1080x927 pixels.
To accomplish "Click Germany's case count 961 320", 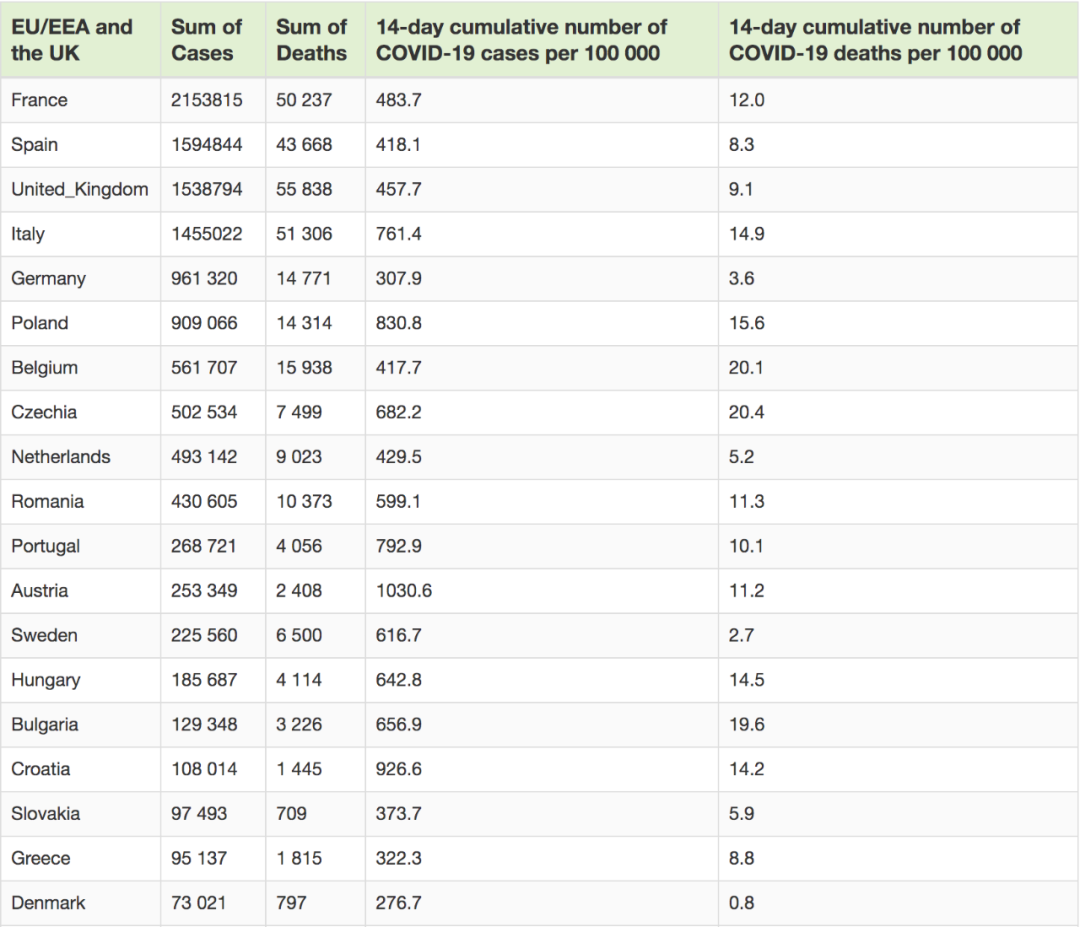I will click(204, 278).
